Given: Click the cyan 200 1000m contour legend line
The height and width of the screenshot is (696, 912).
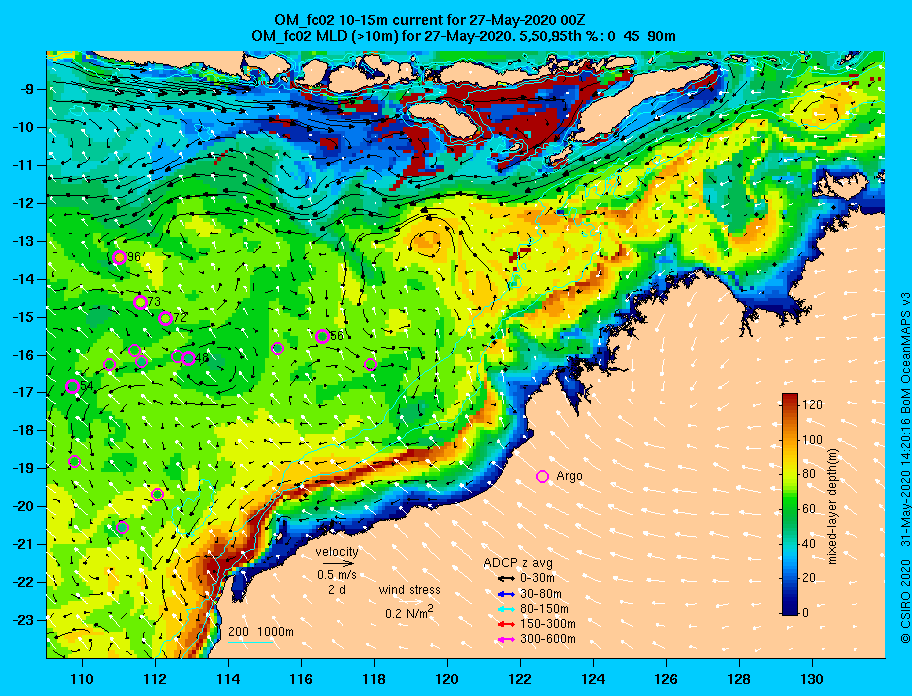Looking at the screenshot, I should (251, 642).
